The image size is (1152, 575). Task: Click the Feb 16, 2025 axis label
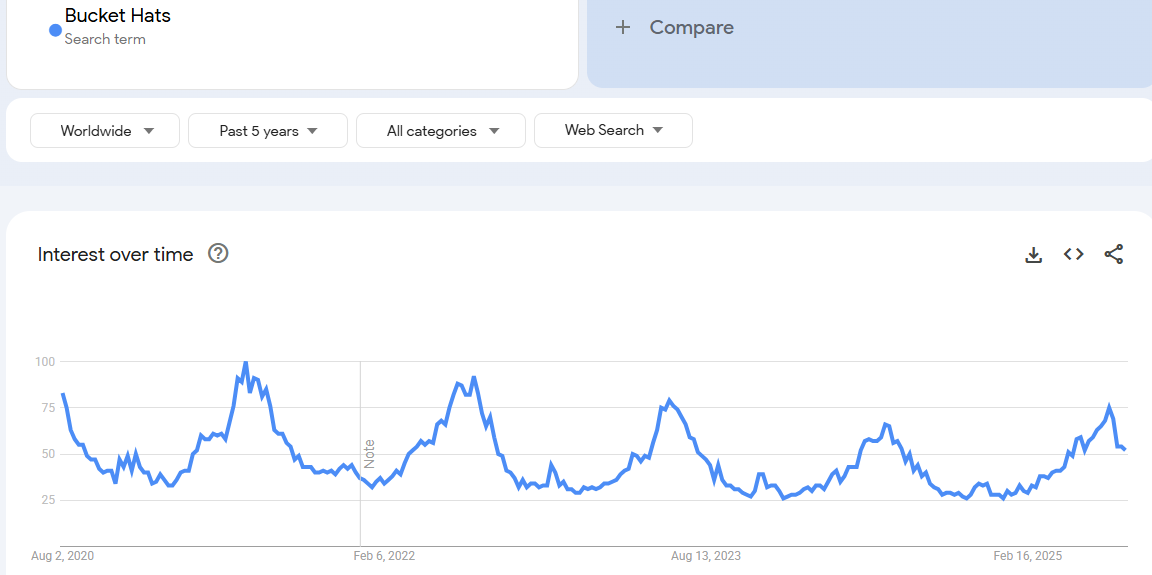coord(1027,556)
